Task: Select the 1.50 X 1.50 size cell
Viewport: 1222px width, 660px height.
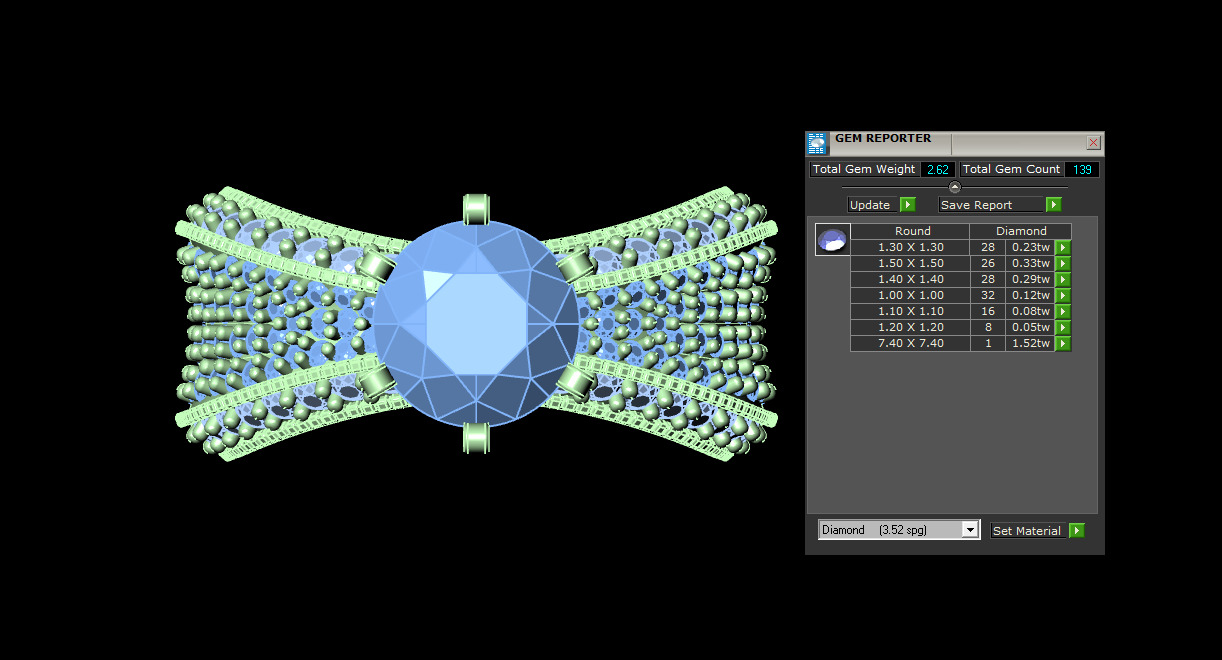Action: coord(910,264)
